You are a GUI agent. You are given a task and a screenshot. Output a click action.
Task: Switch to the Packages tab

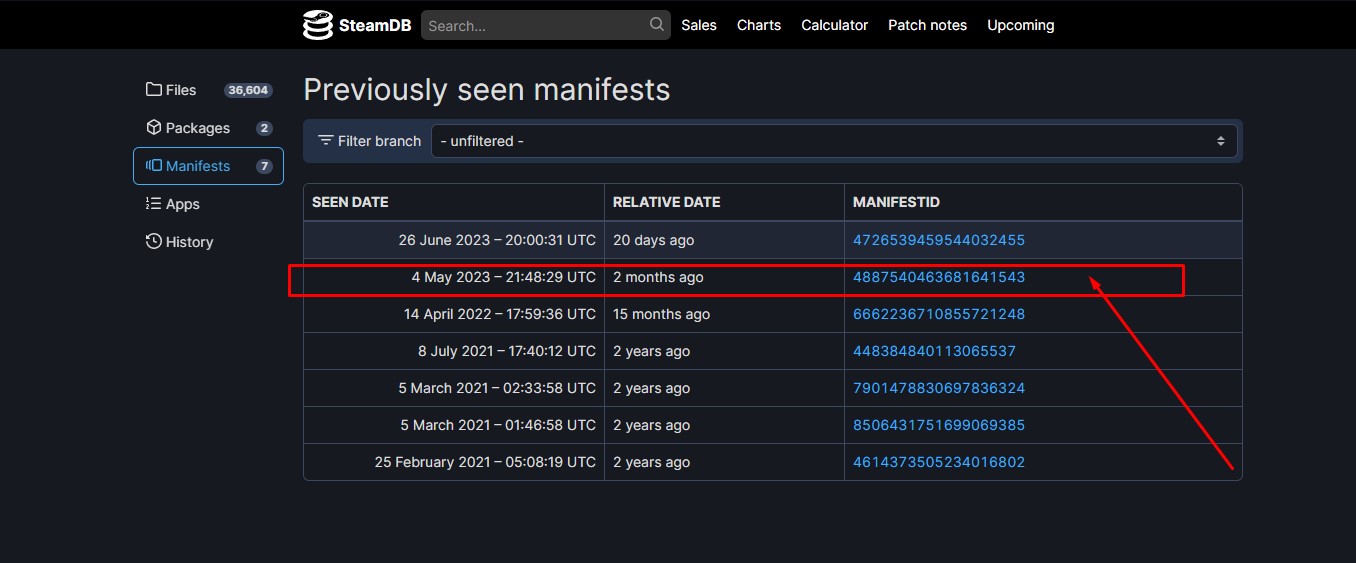pos(208,128)
